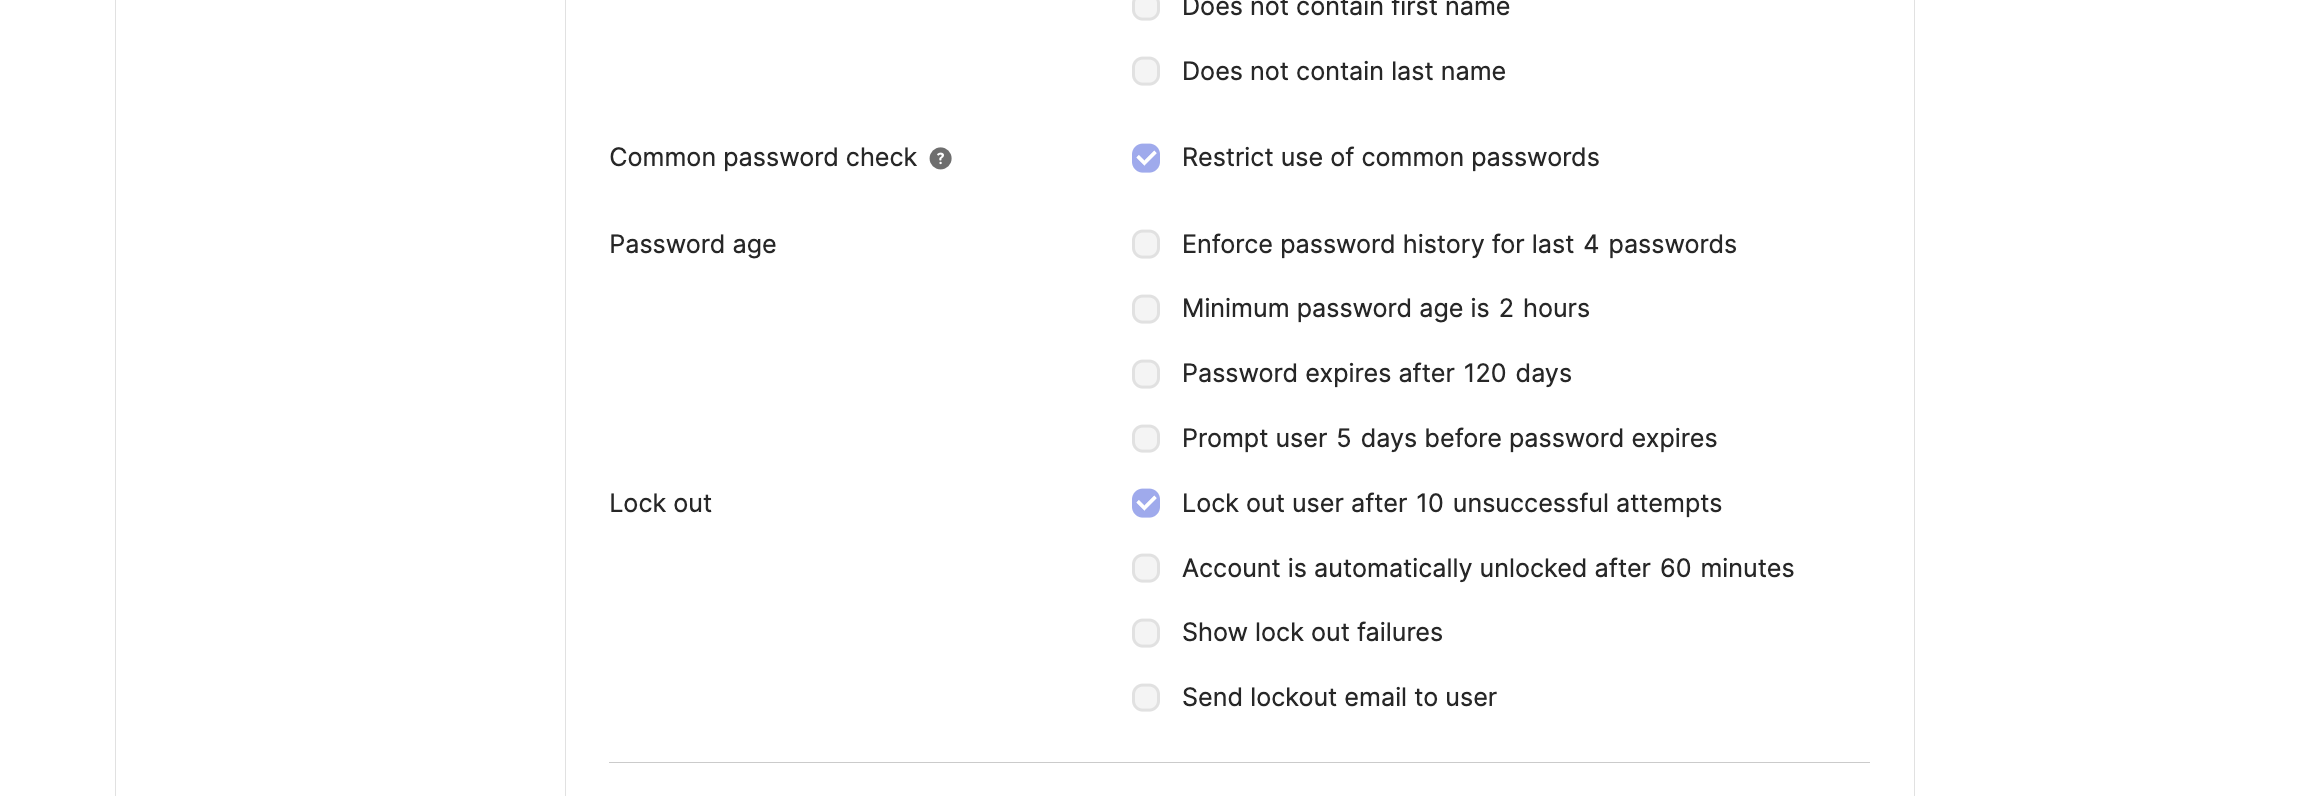Enable Show lock out failures
This screenshot has height=796, width=2302.
[x=1146, y=633]
